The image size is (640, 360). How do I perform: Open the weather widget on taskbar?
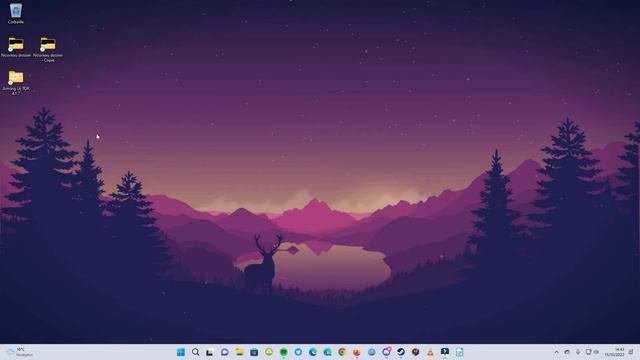[x=20, y=352]
